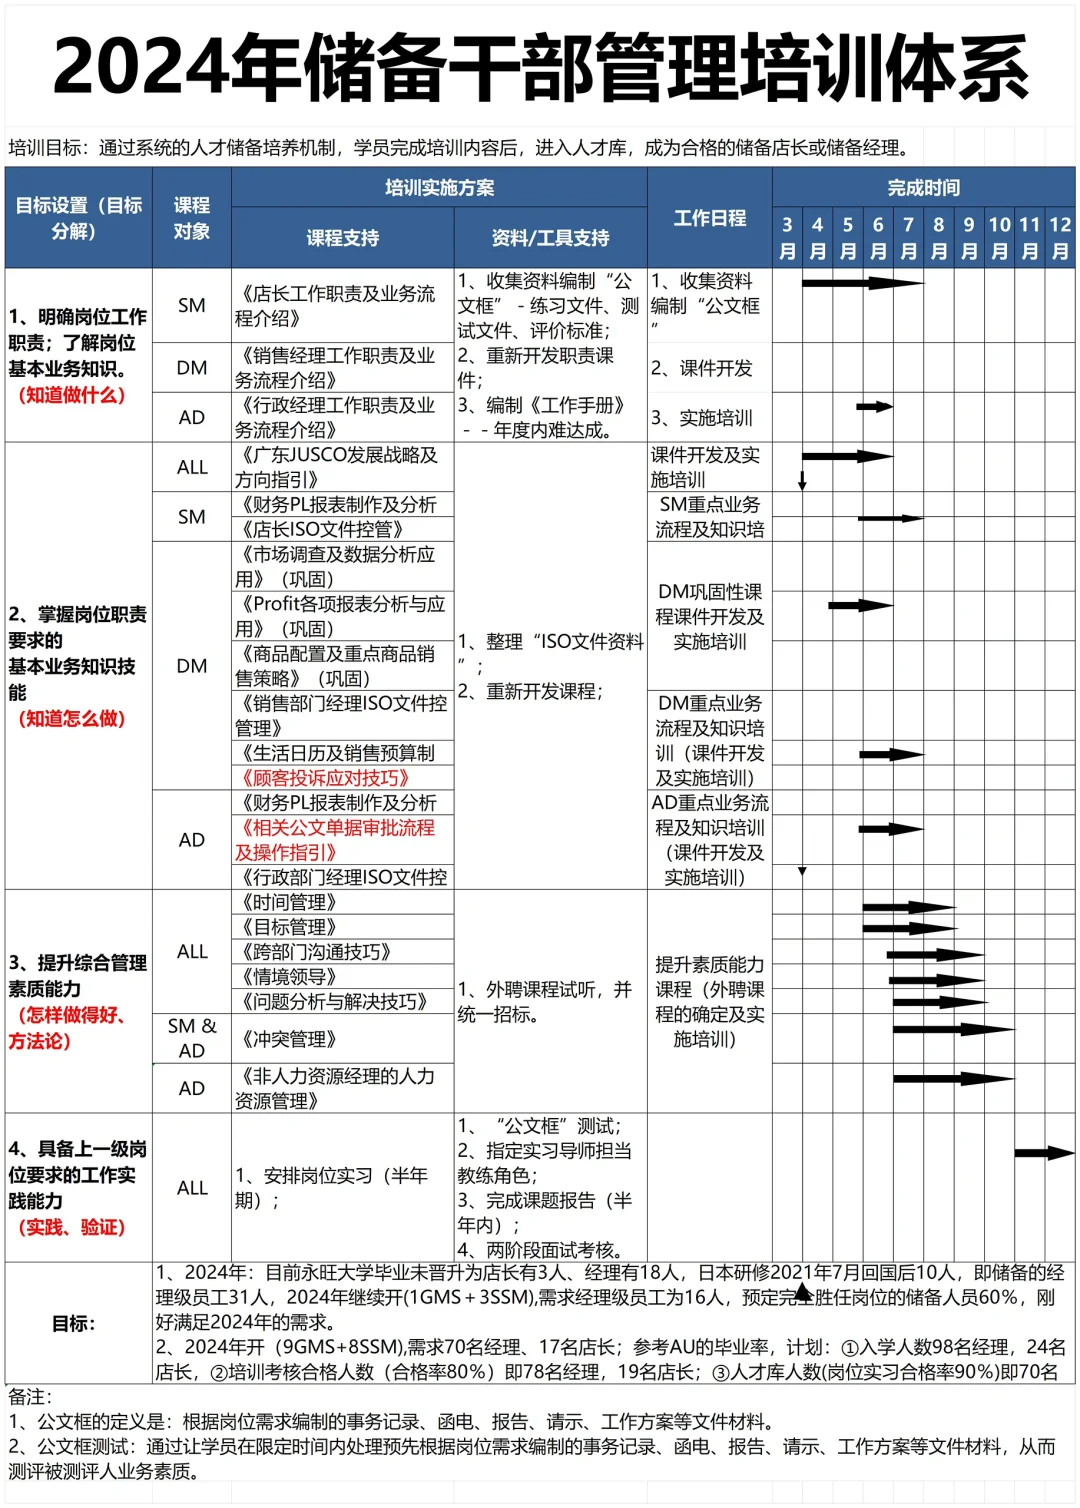The height and width of the screenshot is (1508, 1080).
Task: Select course 《店长工作职责及业务流程介绍》
Action: click(x=343, y=306)
